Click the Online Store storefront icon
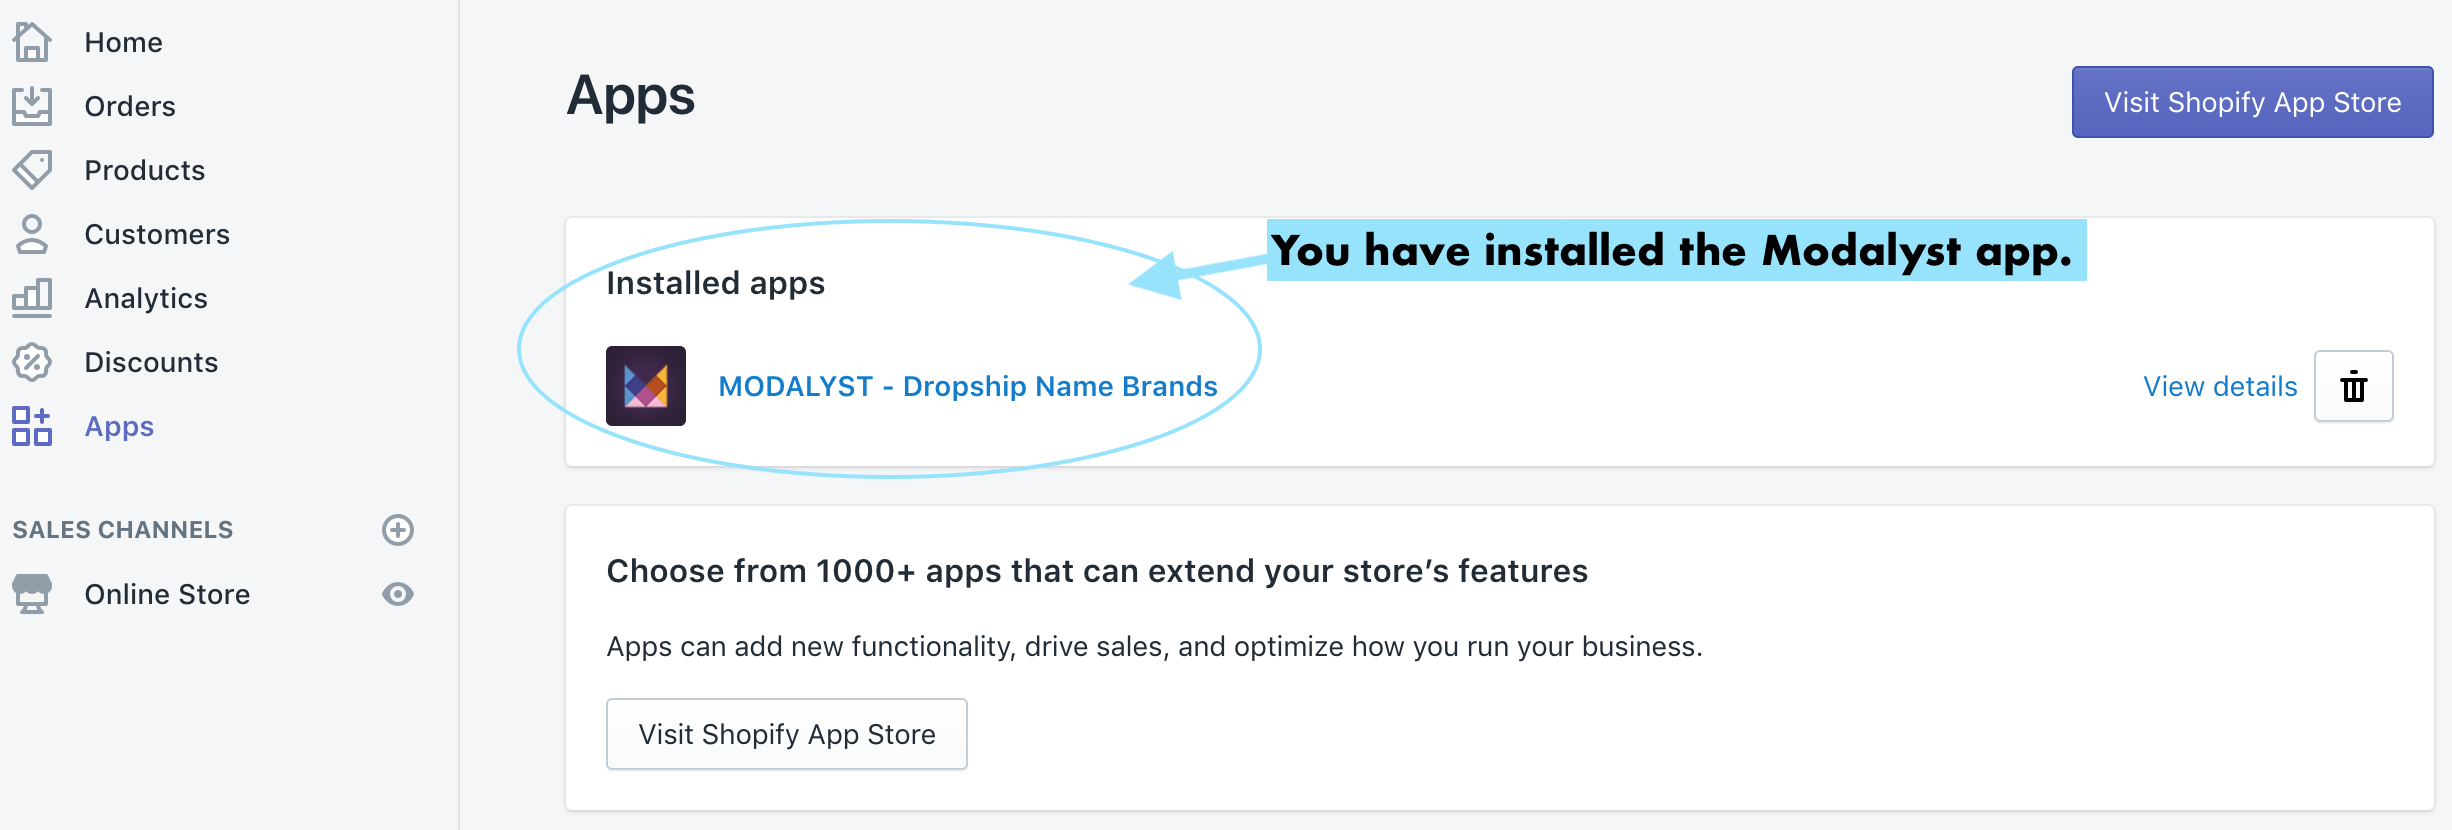Screen dimensions: 2452x830 click(x=32, y=594)
